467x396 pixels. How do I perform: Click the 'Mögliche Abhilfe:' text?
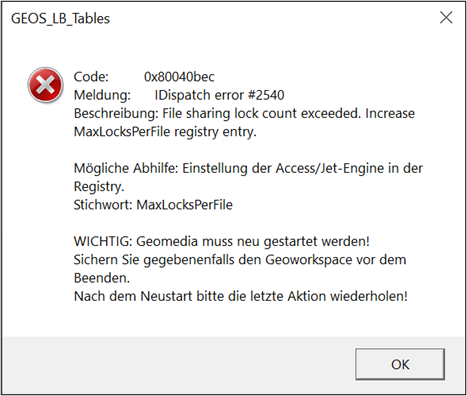(126, 168)
